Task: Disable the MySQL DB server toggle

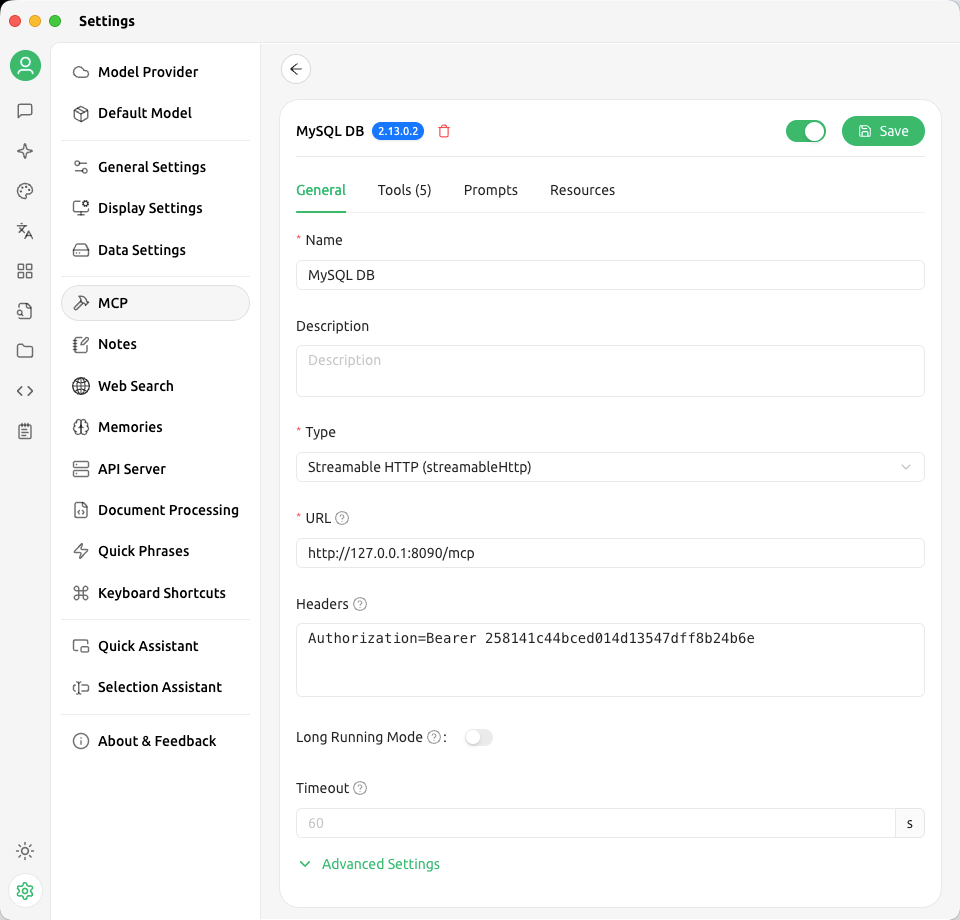Action: pos(805,131)
